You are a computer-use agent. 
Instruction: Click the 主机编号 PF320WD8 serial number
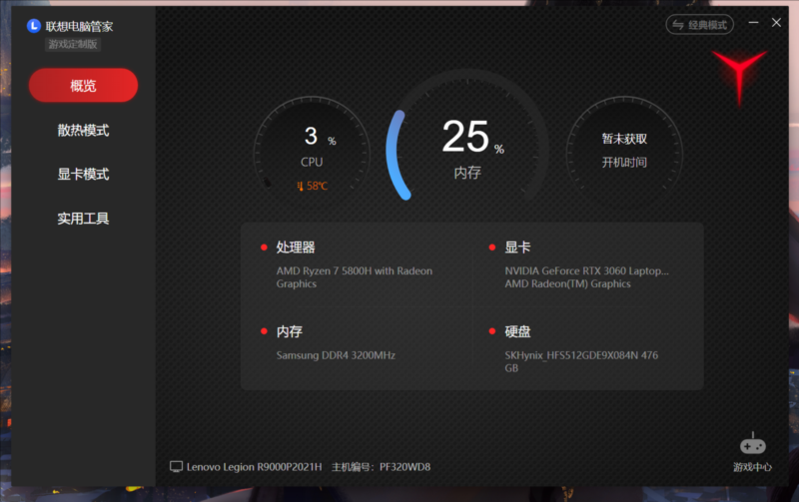381,467
